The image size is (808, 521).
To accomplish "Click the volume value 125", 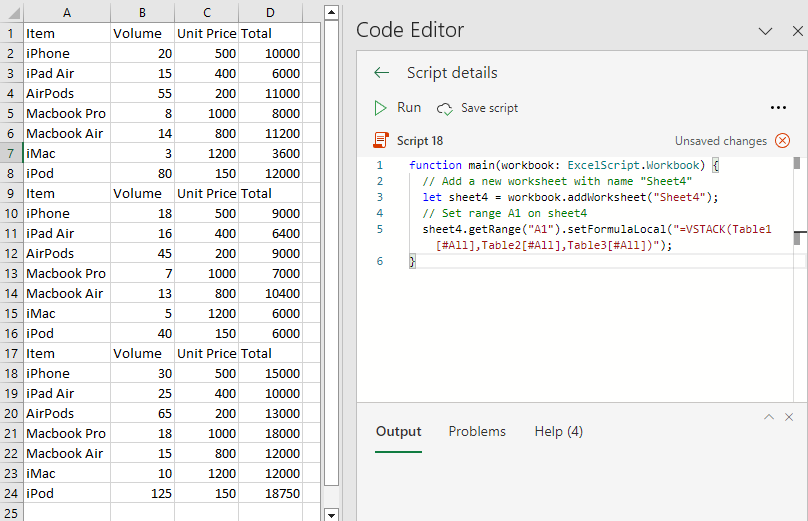I will coord(142,493).
